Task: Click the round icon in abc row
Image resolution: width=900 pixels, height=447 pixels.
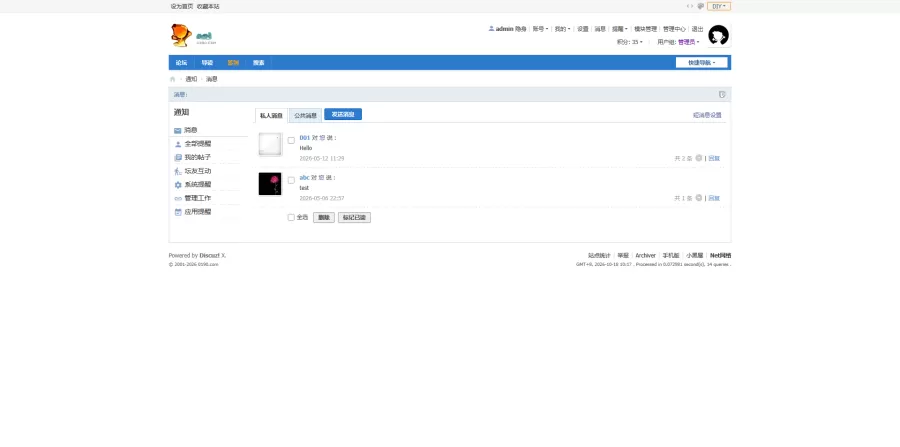Action: pyautogui.click(x=699, y=197)
